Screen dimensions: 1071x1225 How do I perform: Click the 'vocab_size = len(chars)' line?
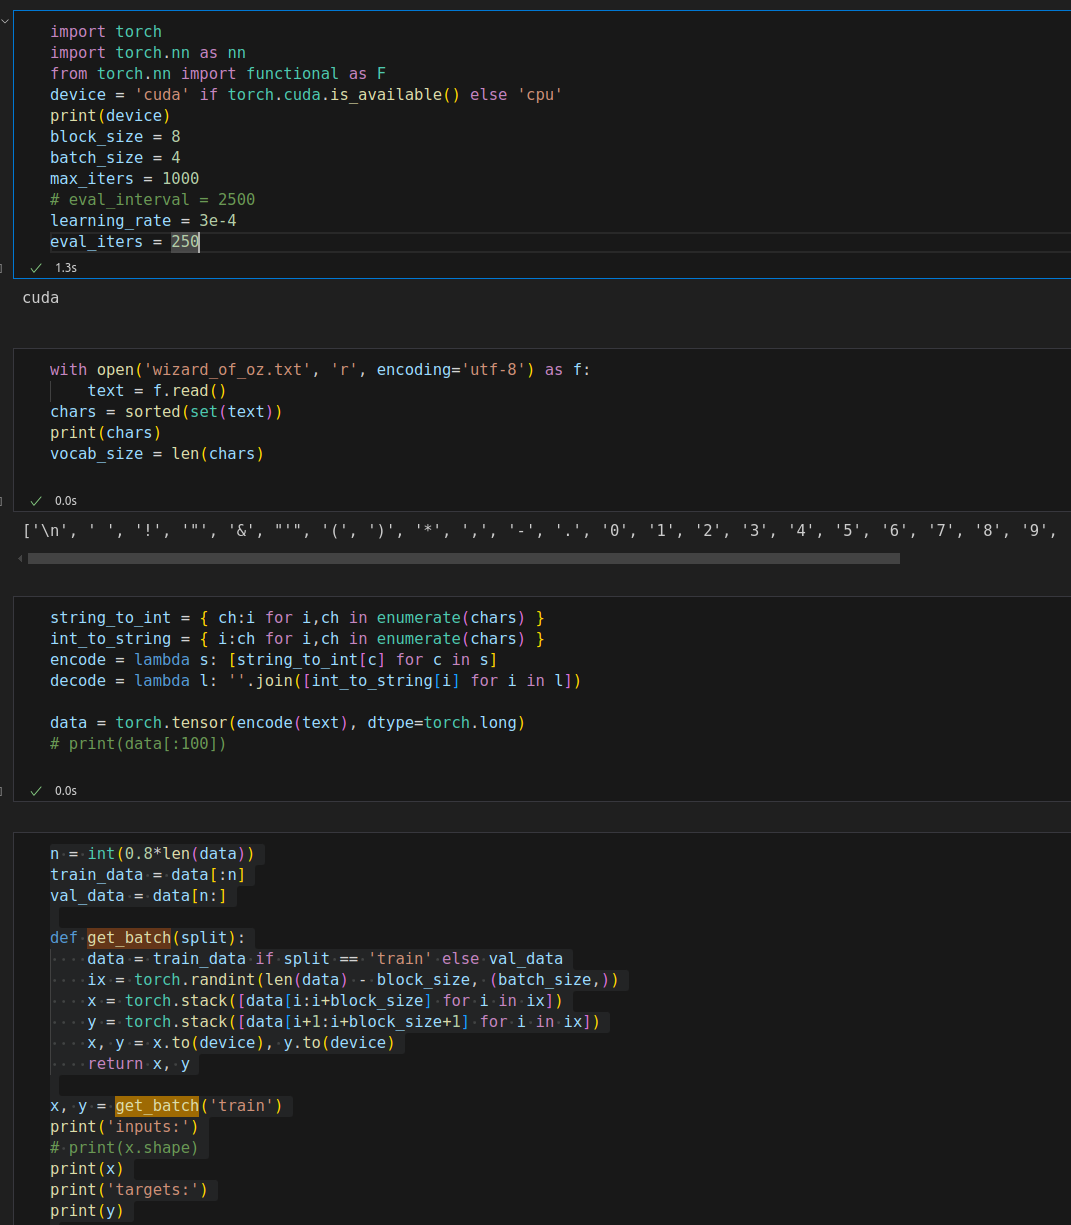tap(157, 454)
